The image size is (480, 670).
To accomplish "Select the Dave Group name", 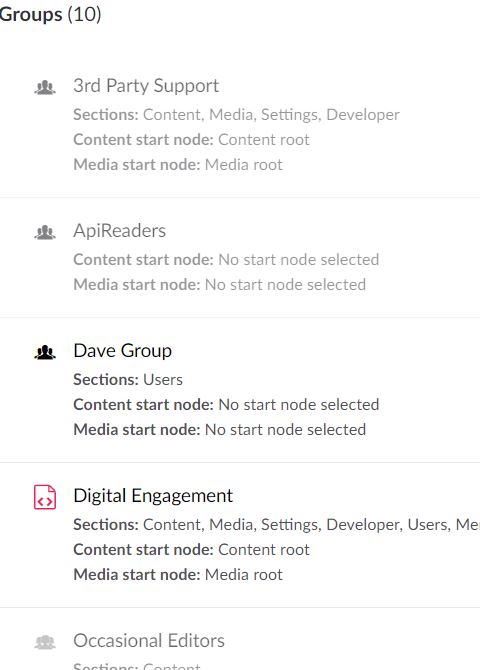I will click(123, 351).
